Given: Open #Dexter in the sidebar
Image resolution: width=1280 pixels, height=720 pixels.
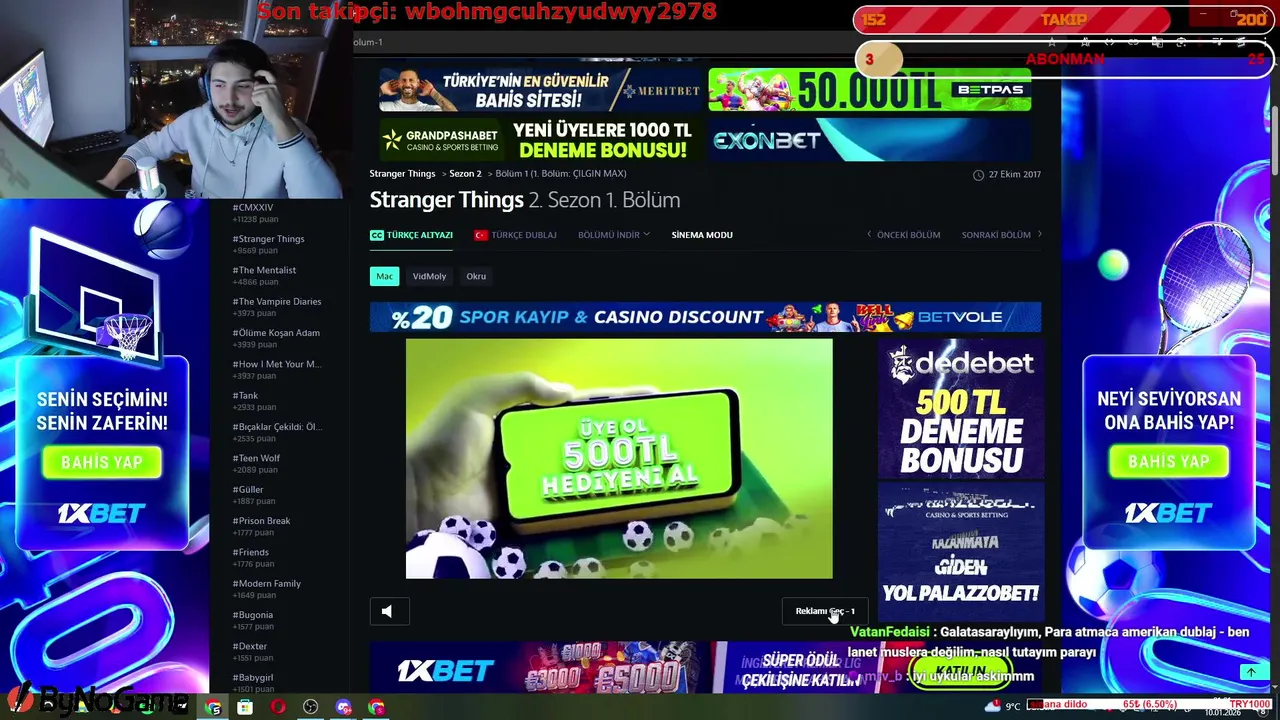Looking at the screenshot, I should [x=250, y=646].
